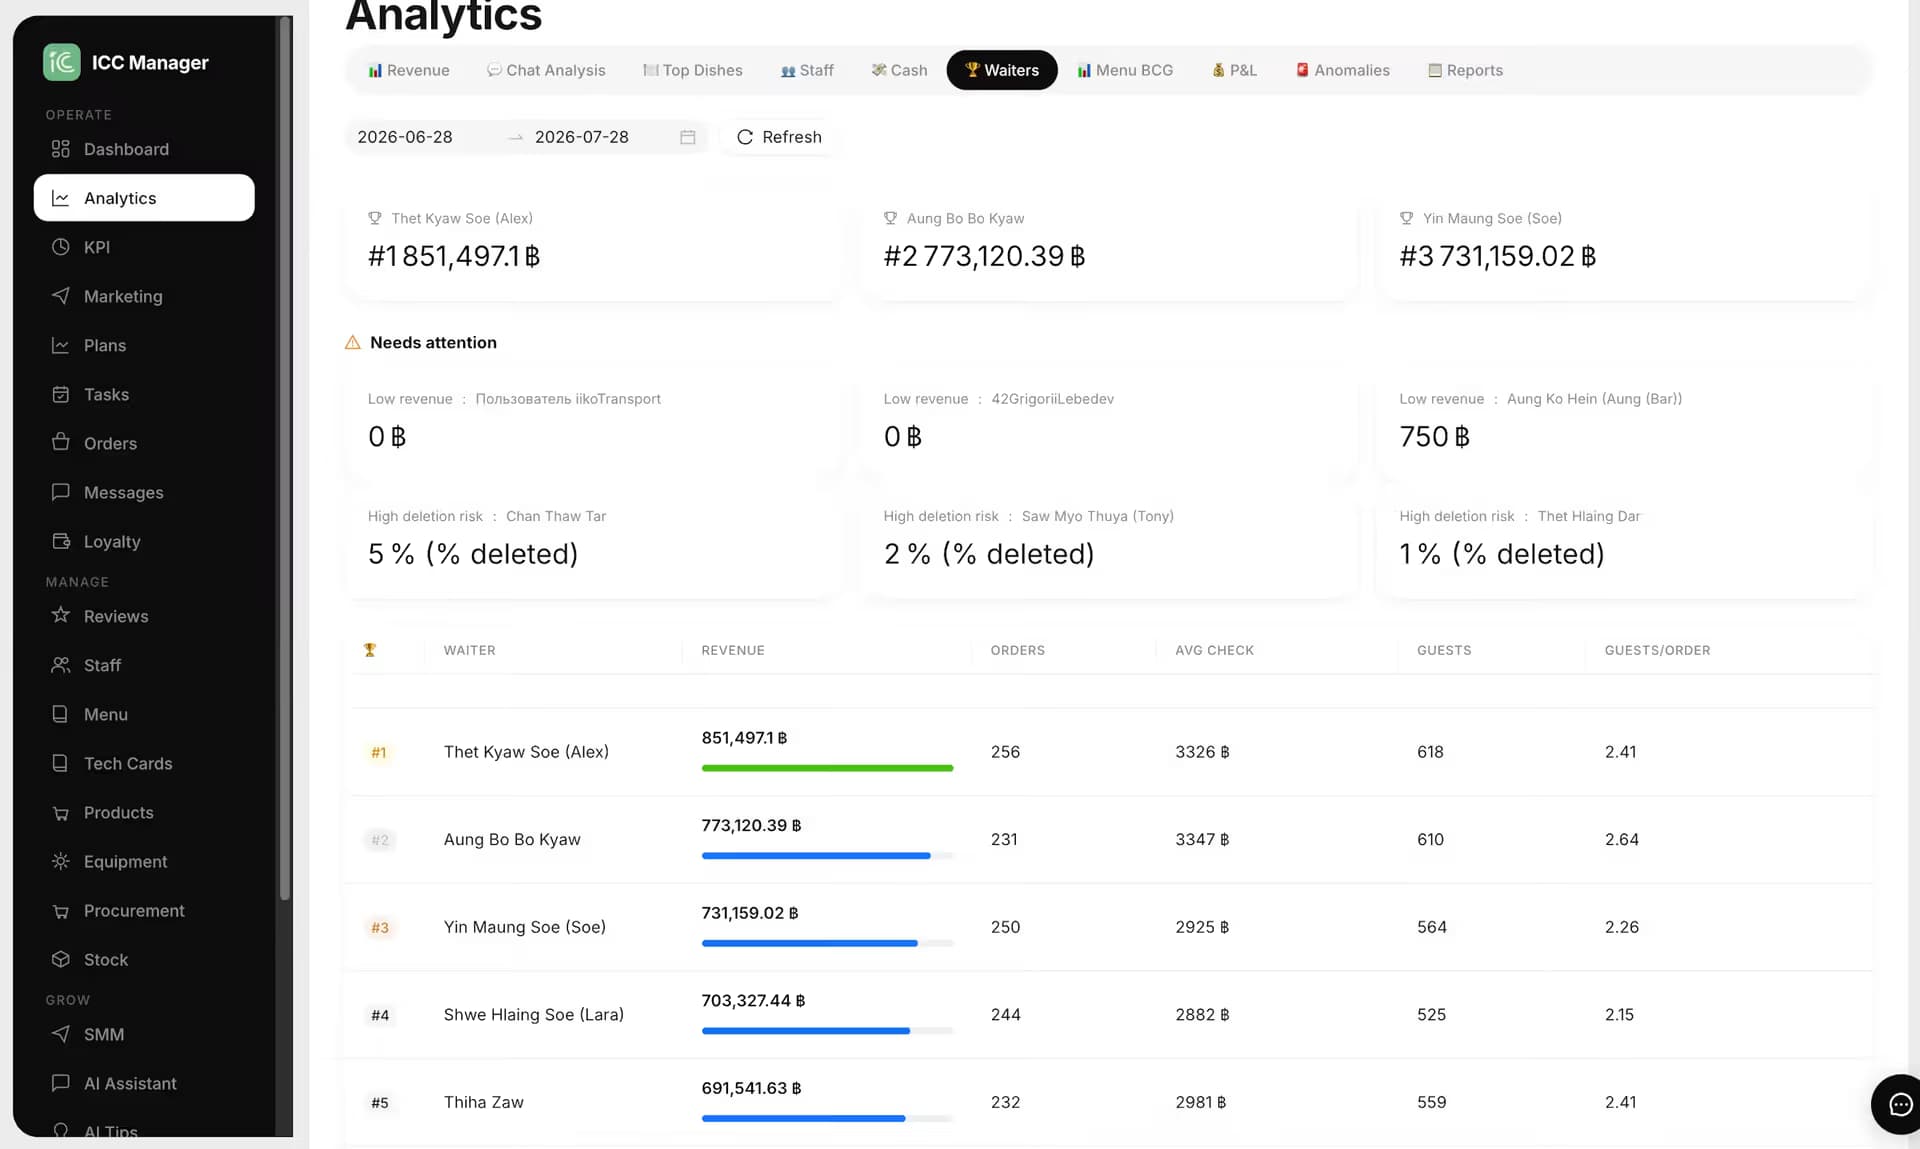The image size is (1920, 1149).
Task: Click the Products cart icon
Action: coord(61,813)
